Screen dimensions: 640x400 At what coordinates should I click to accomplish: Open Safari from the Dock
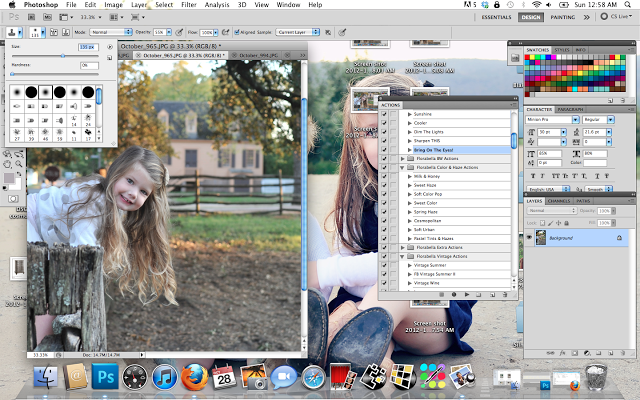(x=313, y=378)
